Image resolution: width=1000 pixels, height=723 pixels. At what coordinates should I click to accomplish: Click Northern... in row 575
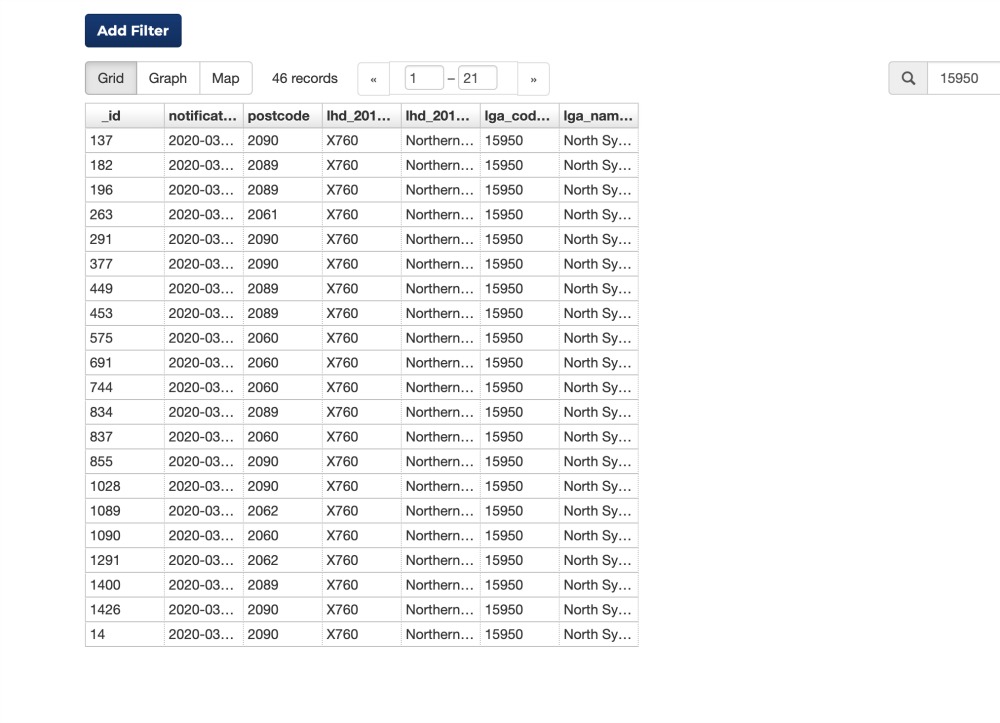[440, 338]
